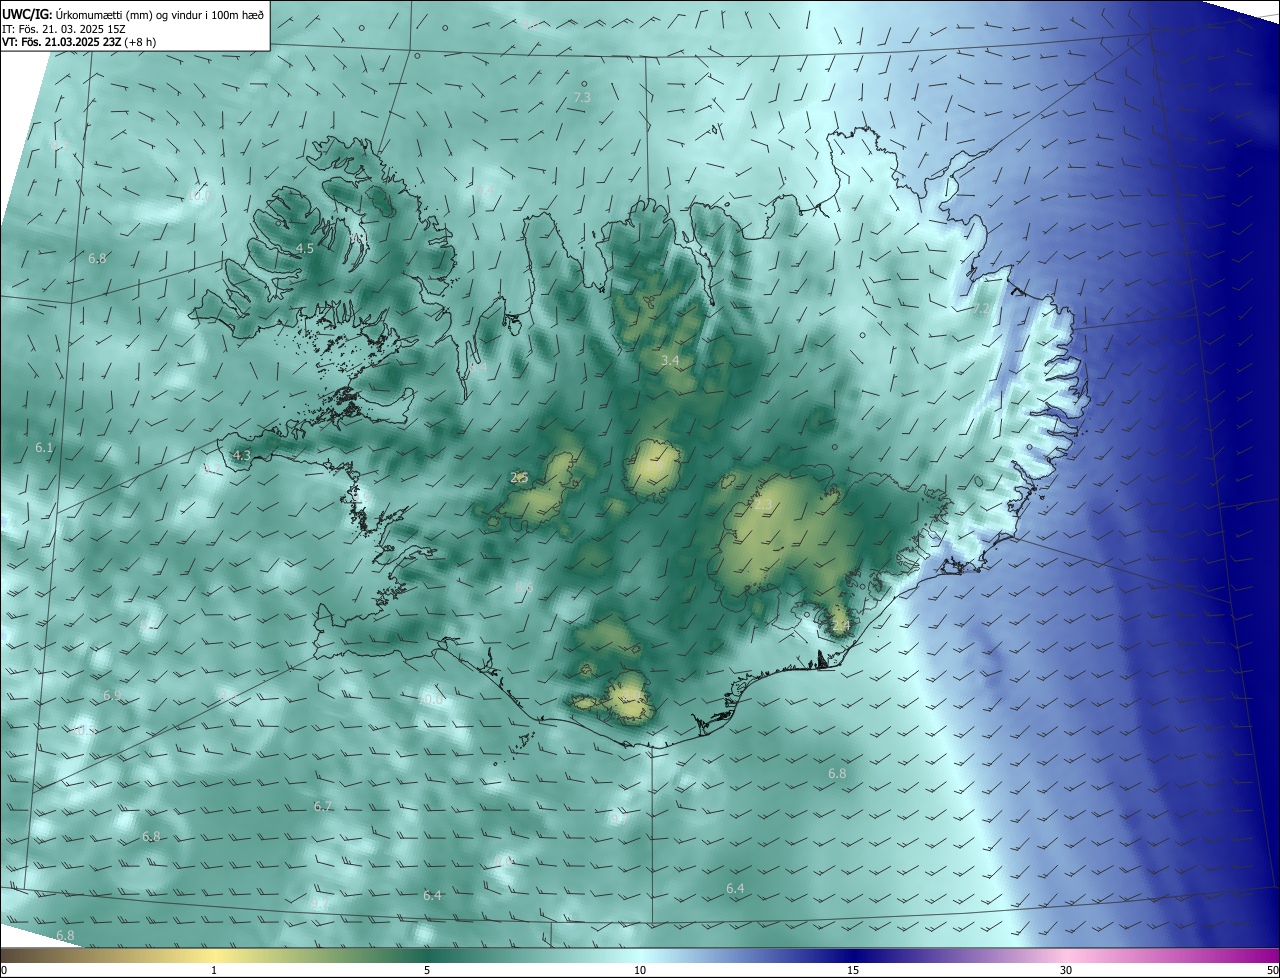The height and width of the screenshot is (978, 1280).
Task: Click the colorbar label '15'
Action: click(x=853, y=970)
